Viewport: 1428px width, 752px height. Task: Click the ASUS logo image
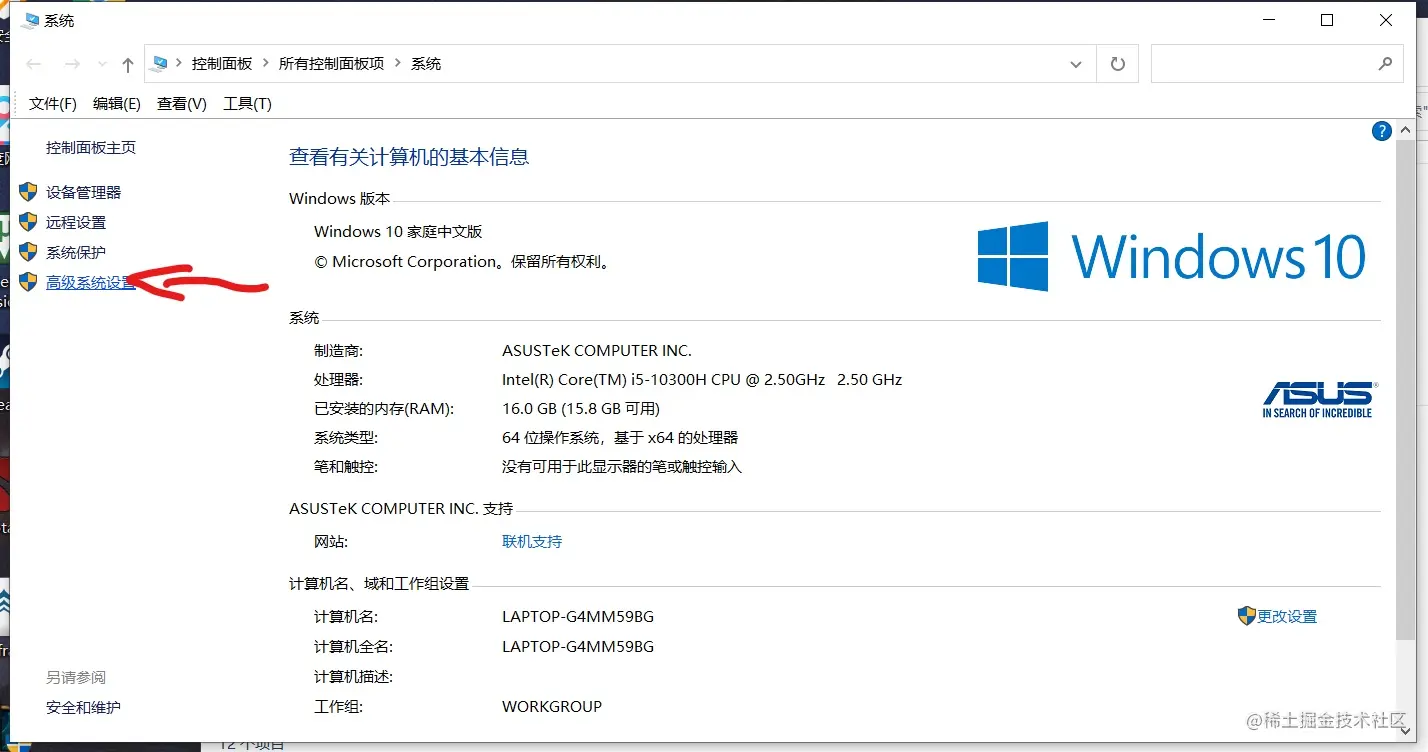pos(1318,399)
